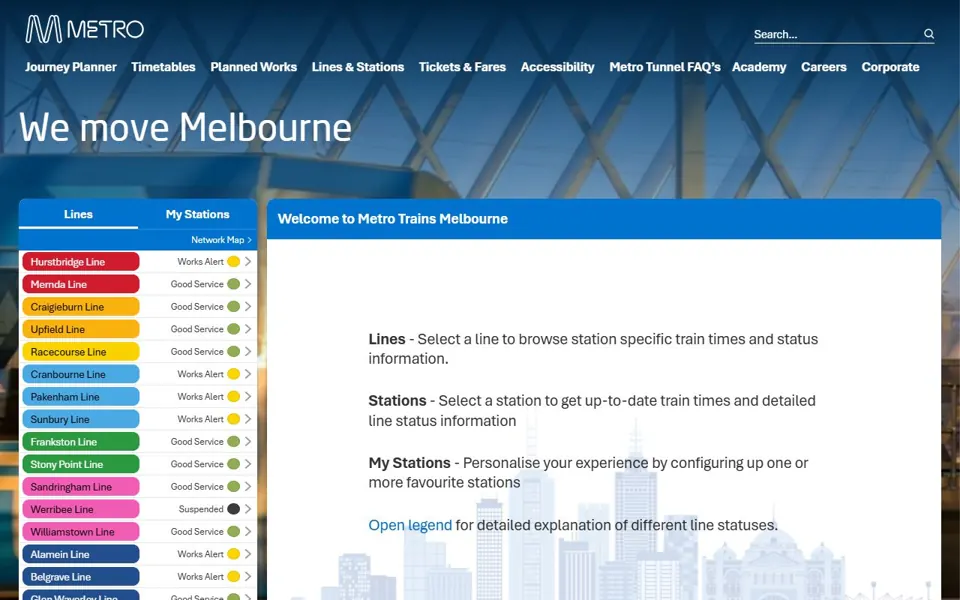Go to the Careers page
Screen dimensions: 960x600
[823, 67]
